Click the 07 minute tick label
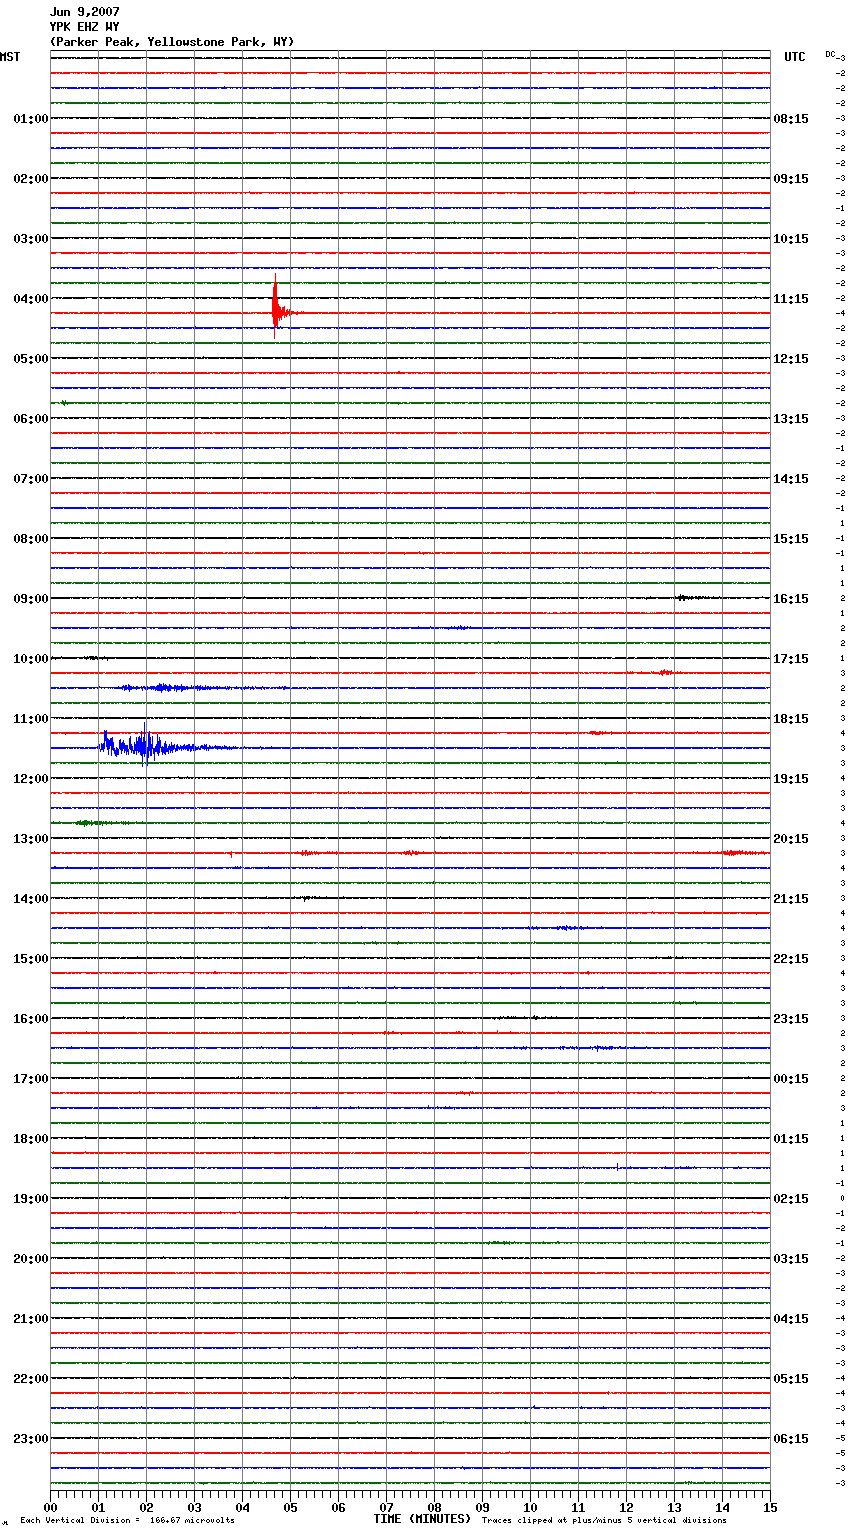The width and height of the screenshot is (850, 1534). (x=386, y=1507)
